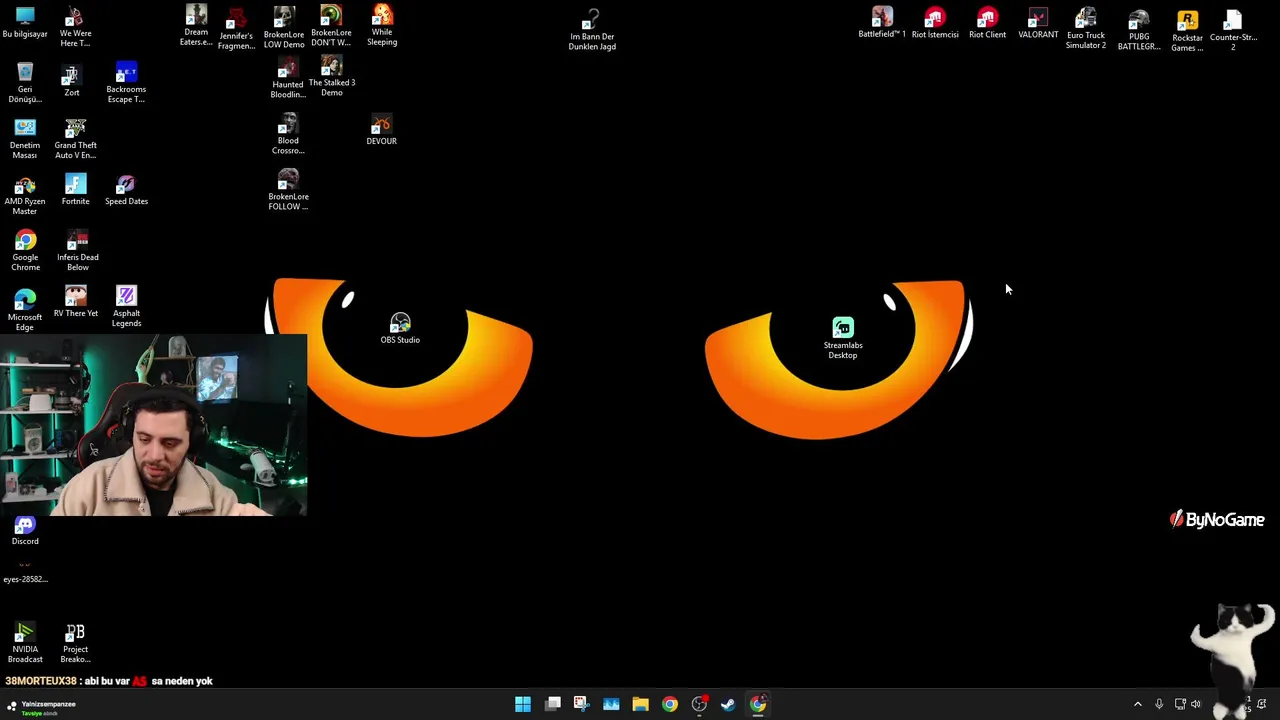
Task: Open Discord desktop shortcut
Action: (x=25, y=531)
